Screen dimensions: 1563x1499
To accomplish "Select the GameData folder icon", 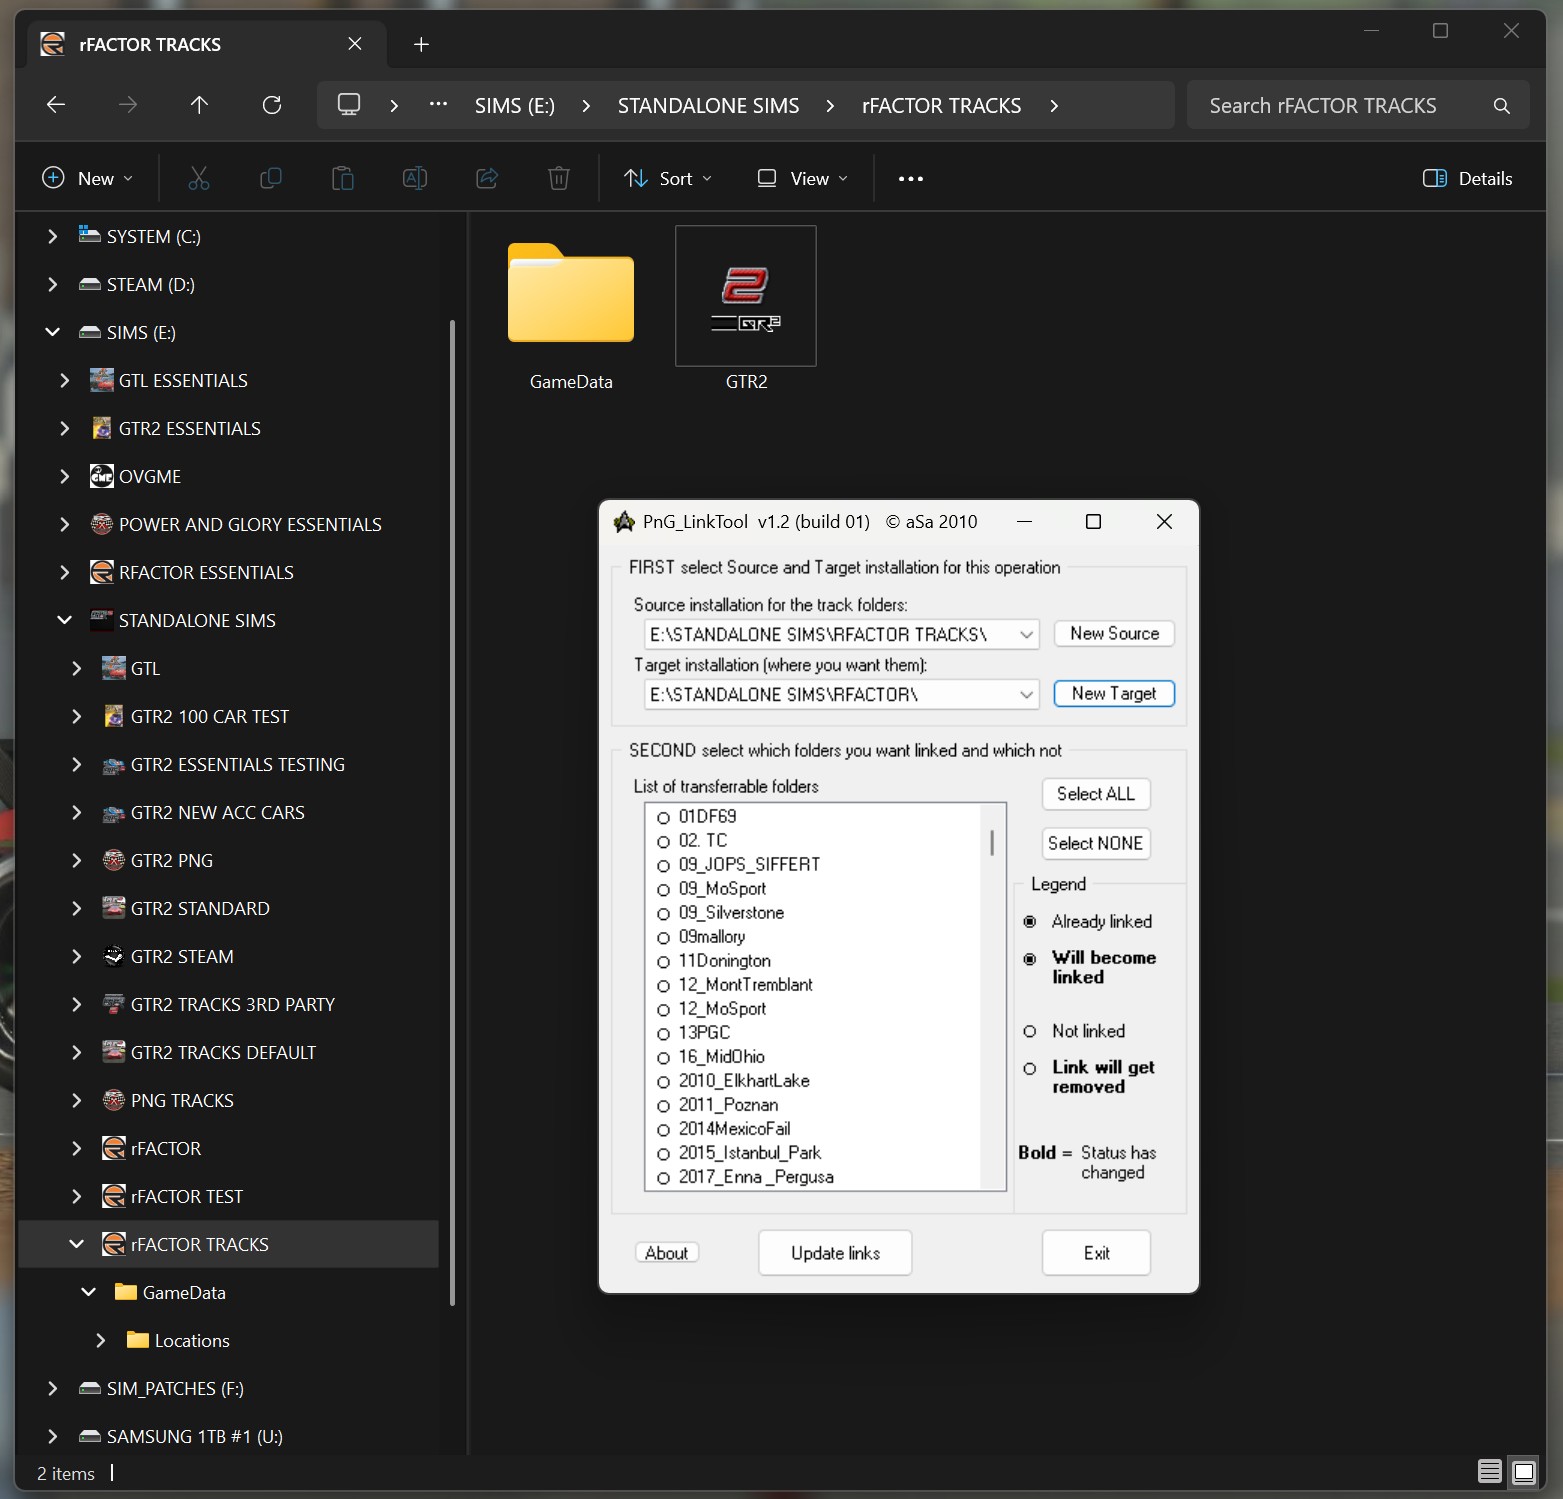I will pyautogui.click(x=571, y=293).
